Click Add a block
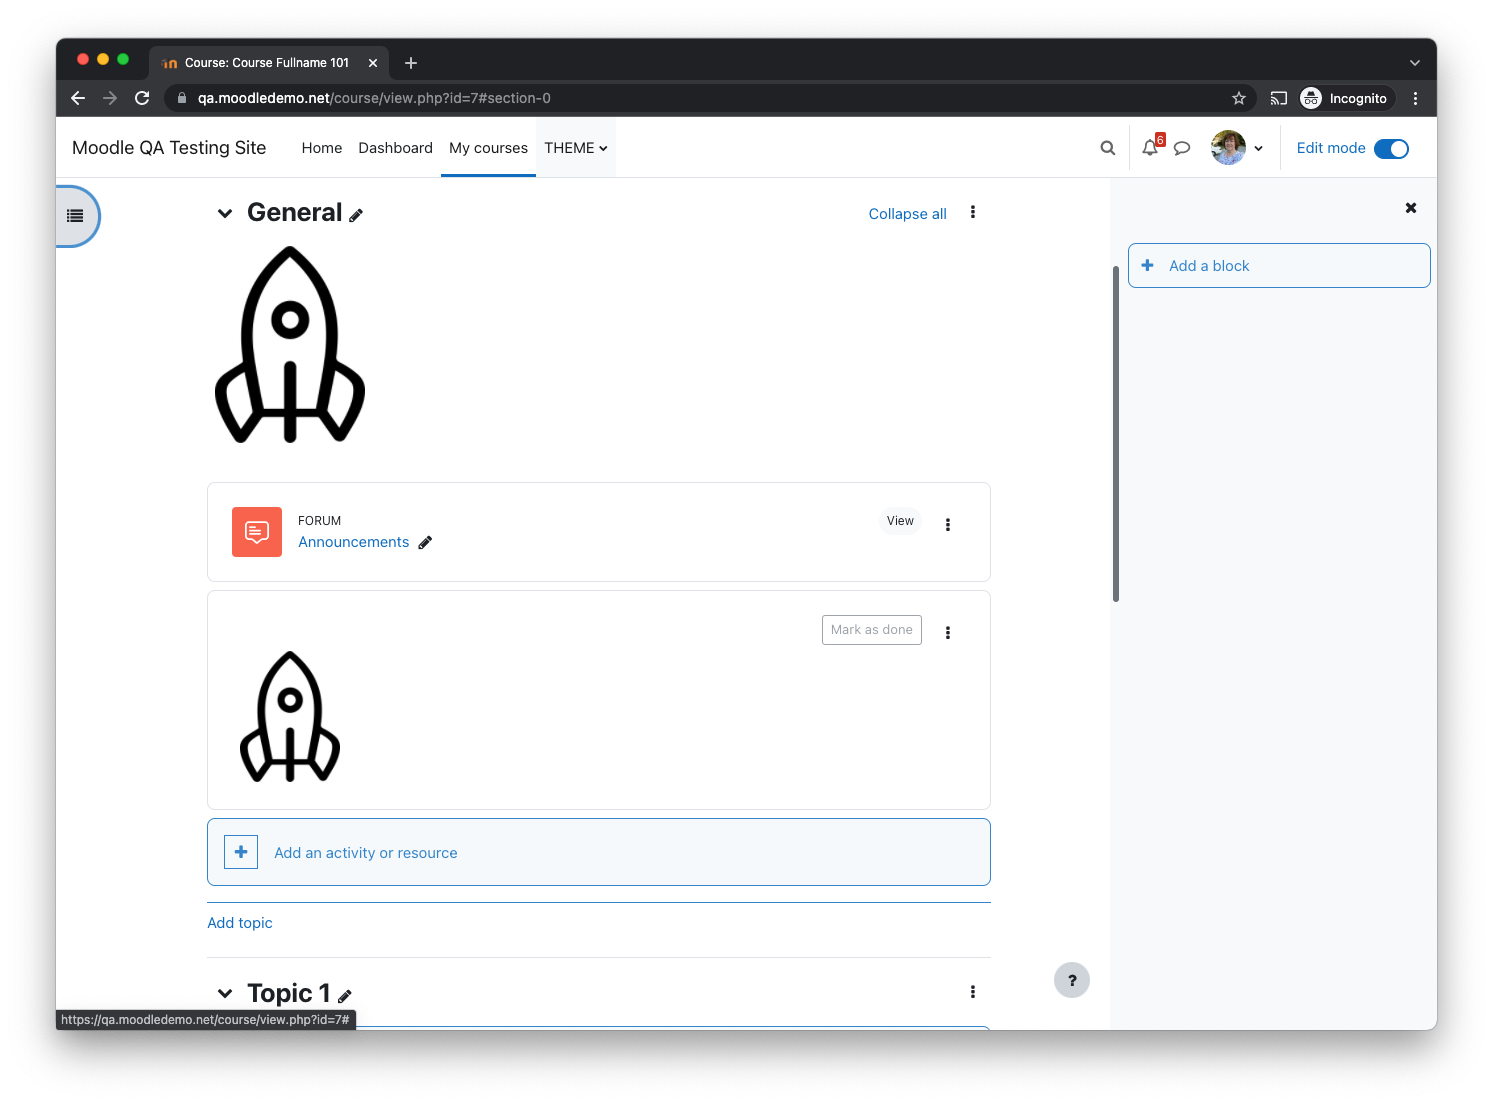The image size is (1493, 1104). point(1279,266)
